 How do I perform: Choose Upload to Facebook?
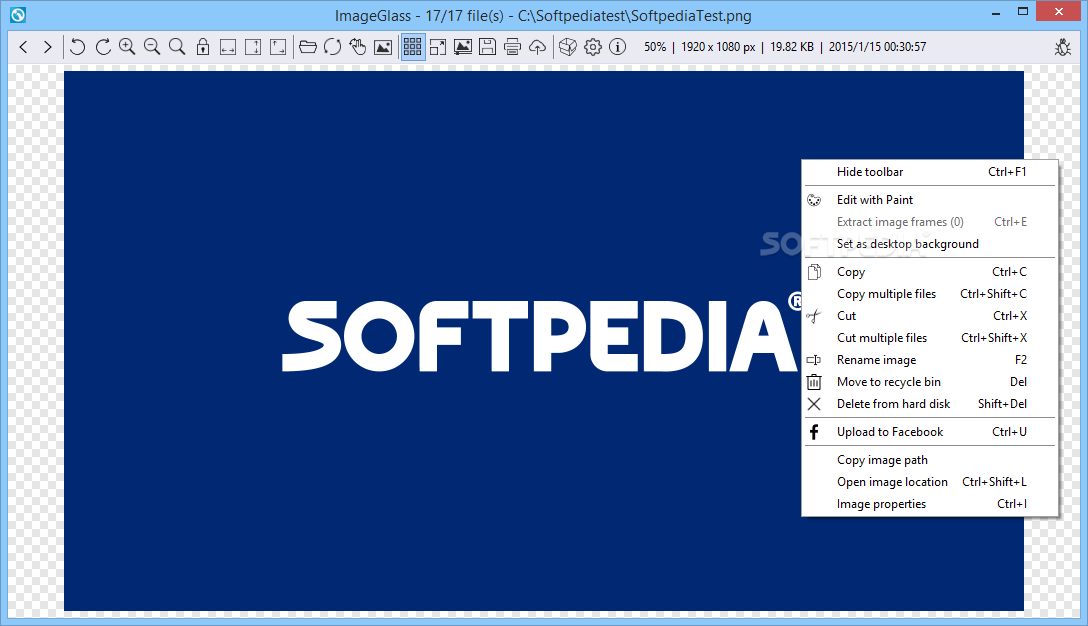[930, 432]
